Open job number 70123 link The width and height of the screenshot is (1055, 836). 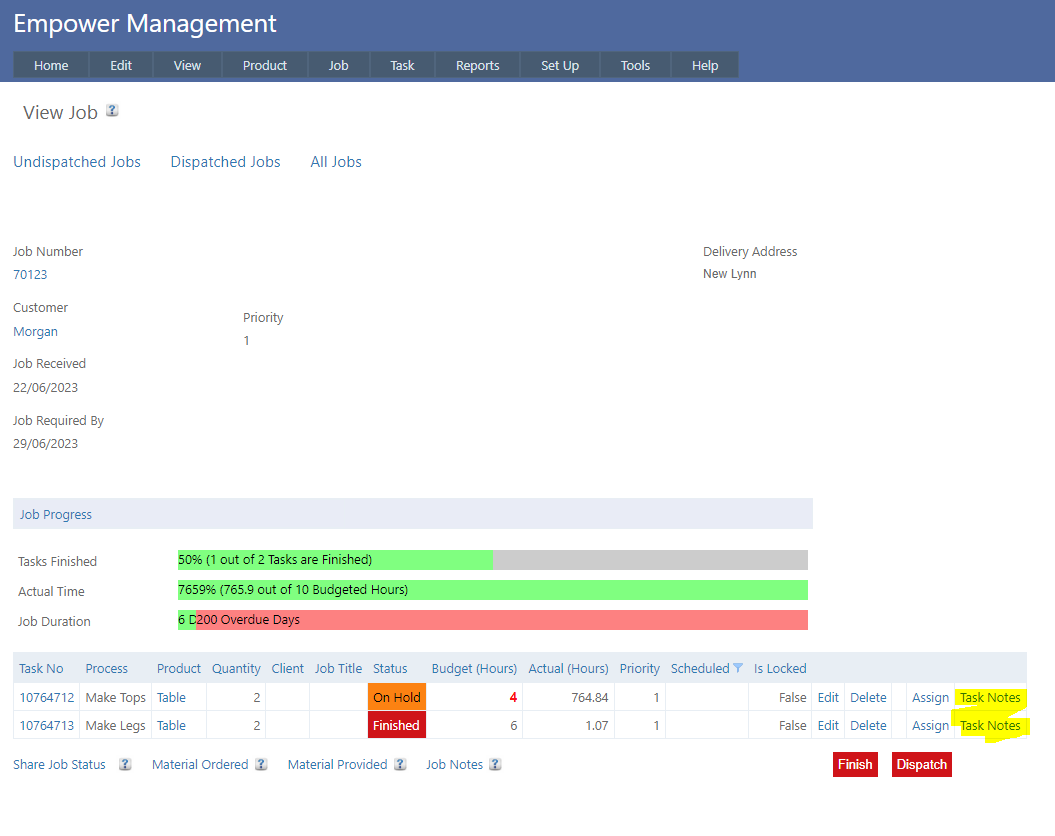[x=30, y=274]
